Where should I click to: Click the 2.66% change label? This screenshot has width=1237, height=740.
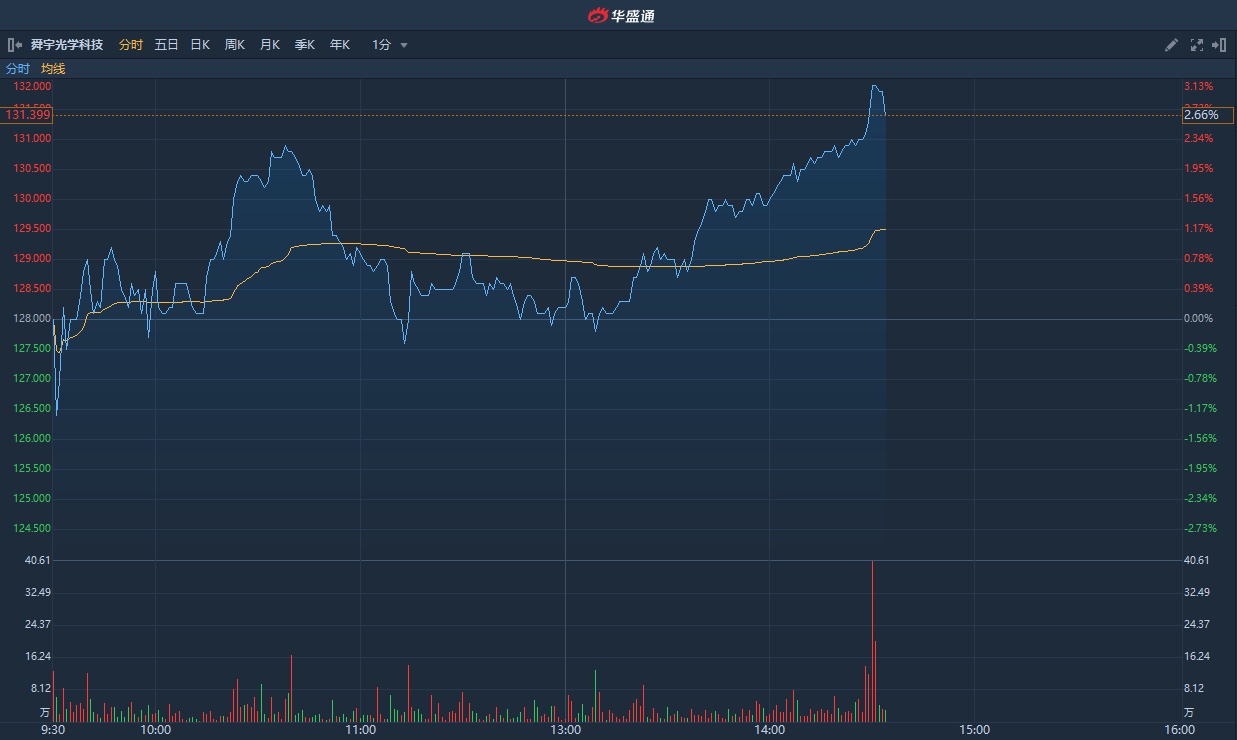1201,115
